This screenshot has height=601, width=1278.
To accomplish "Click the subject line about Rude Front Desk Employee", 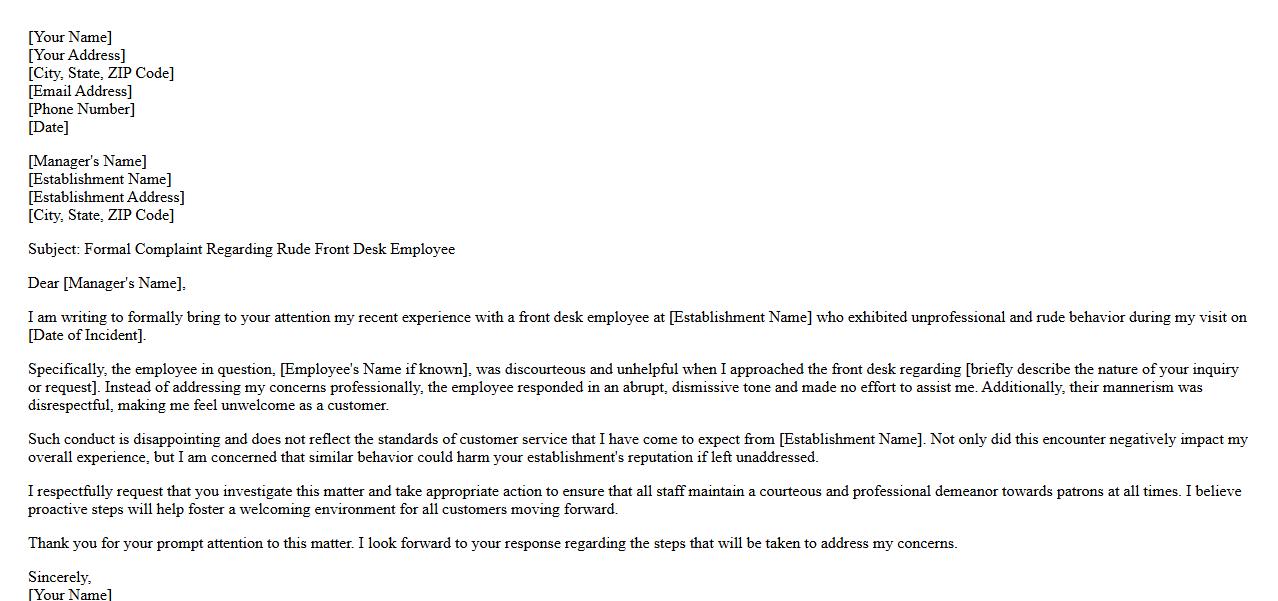I will click(x=241, y=249).
